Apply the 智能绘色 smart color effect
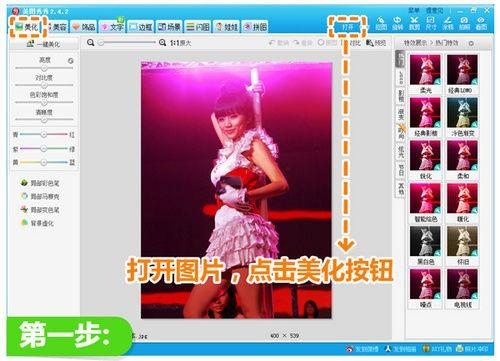This screenshot has height=361, width=500. tap(425, 198)
